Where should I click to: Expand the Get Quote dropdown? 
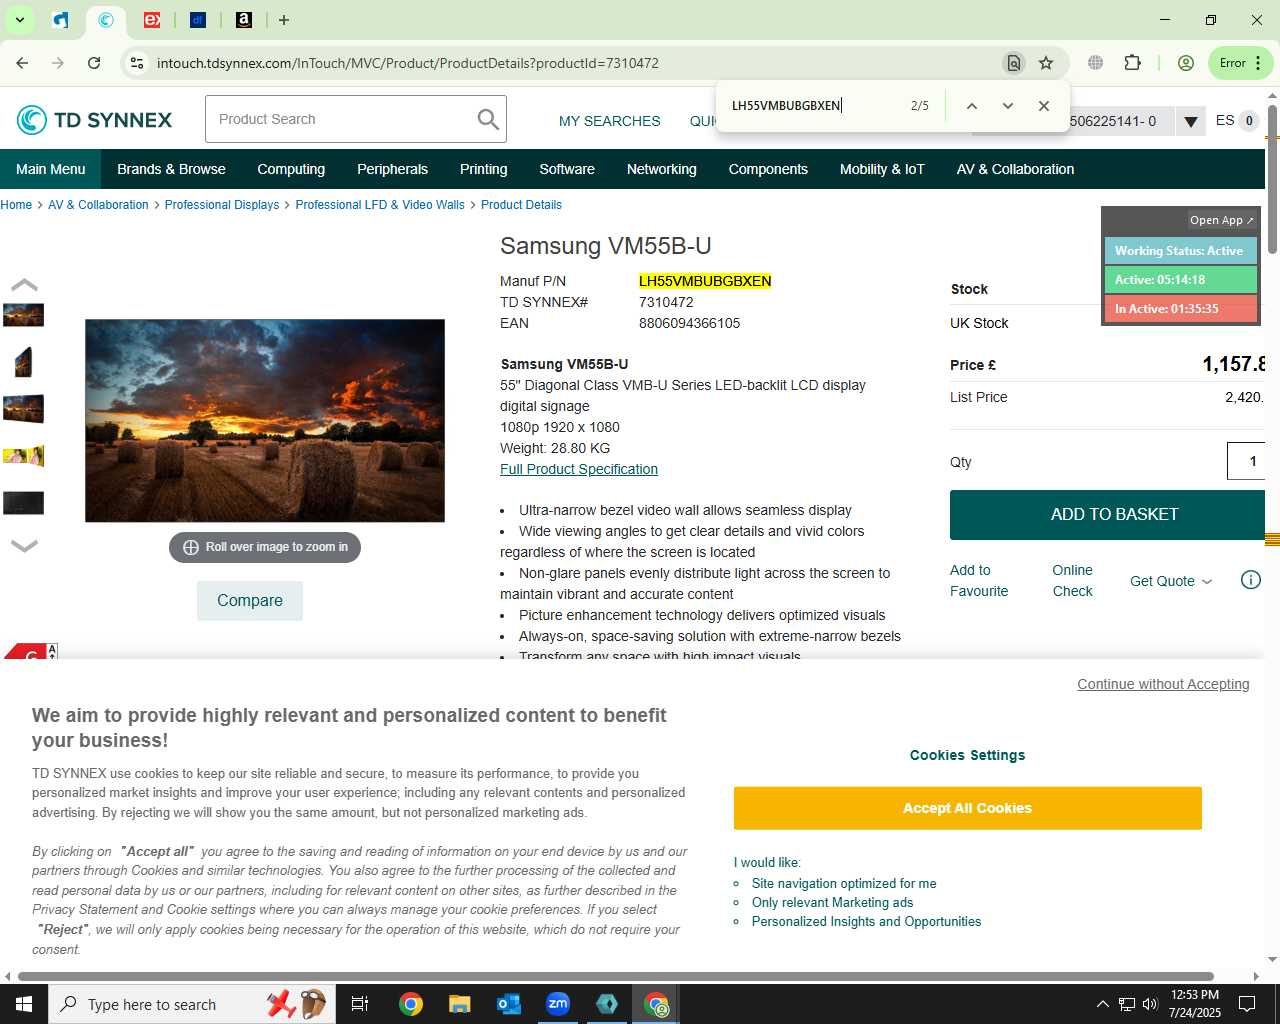(x=1171, y=581)
